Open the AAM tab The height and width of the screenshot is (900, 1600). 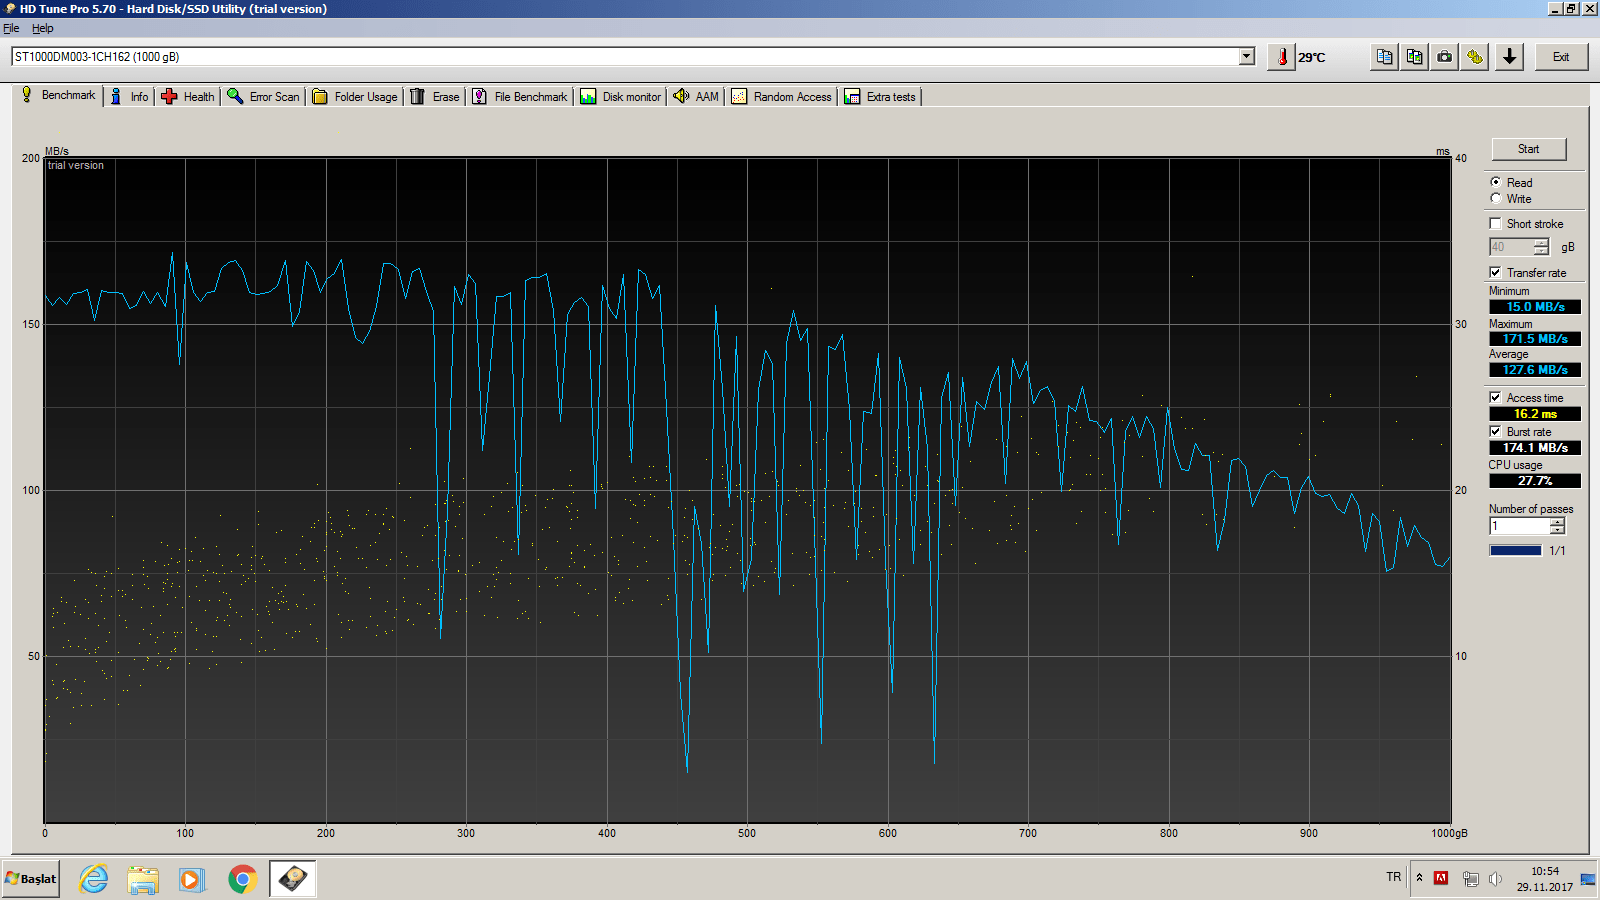[696, 97]
